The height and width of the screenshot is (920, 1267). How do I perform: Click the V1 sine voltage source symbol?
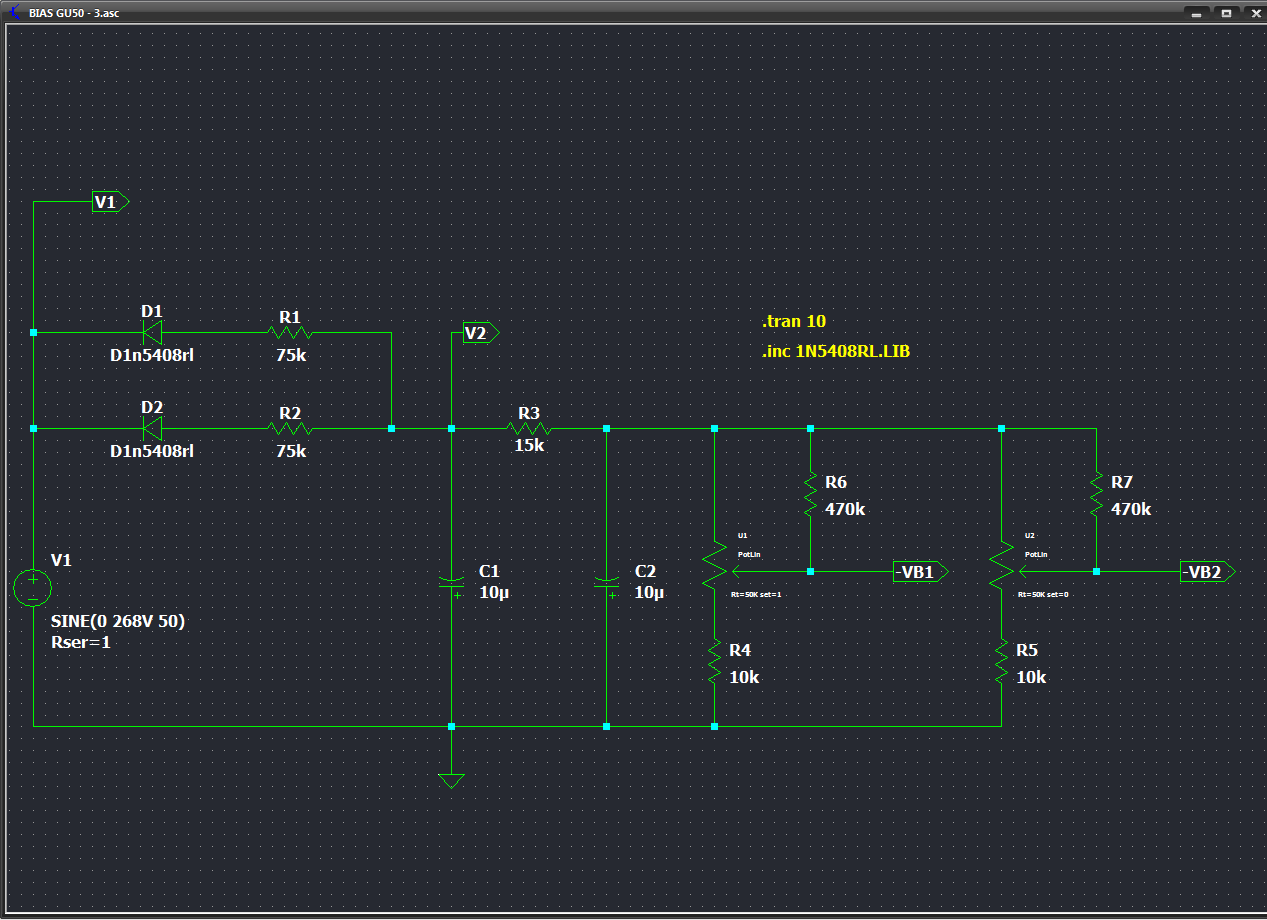(x=32, y=587)
